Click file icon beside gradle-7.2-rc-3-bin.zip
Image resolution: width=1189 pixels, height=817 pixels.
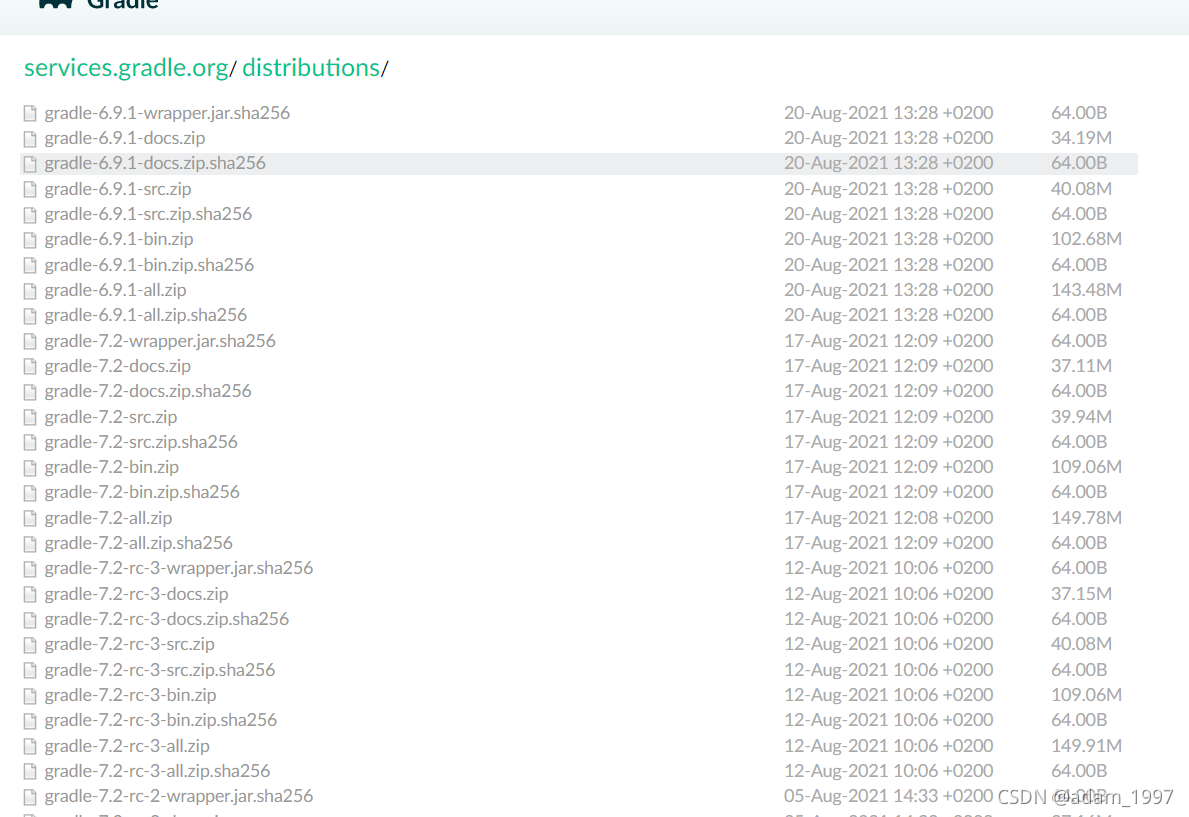coord(30,696)
